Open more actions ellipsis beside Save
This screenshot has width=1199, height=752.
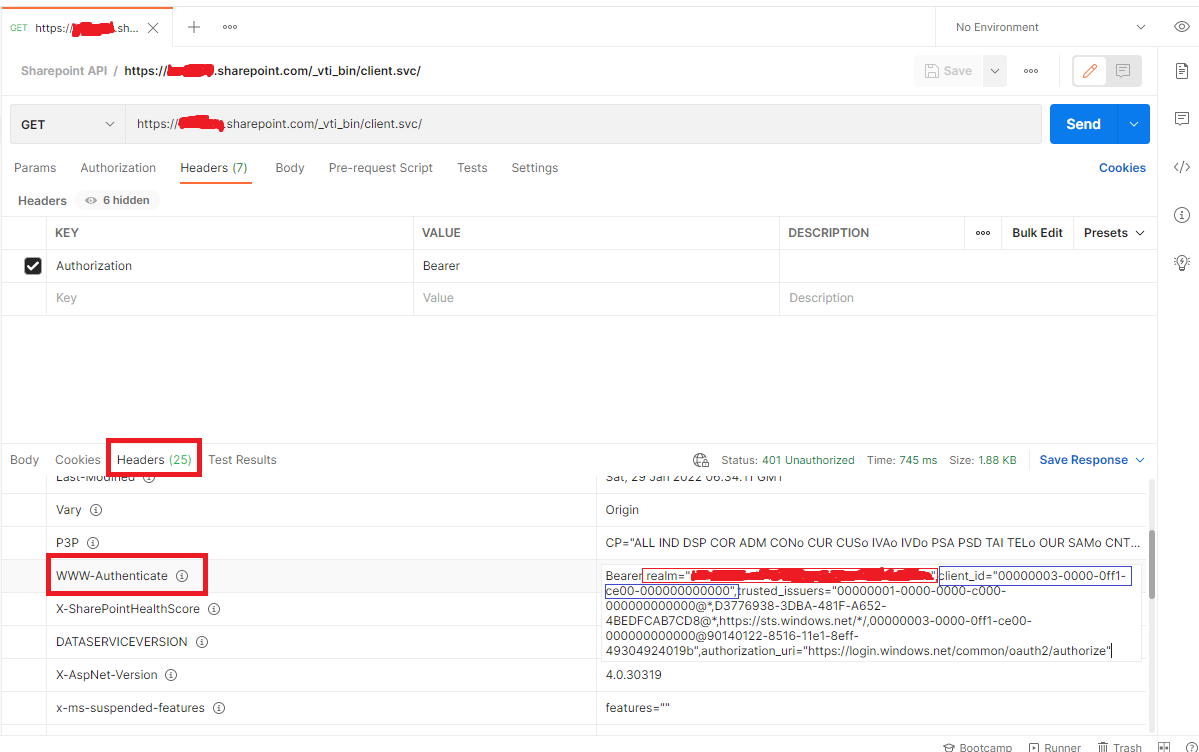tap(1031, 70)
